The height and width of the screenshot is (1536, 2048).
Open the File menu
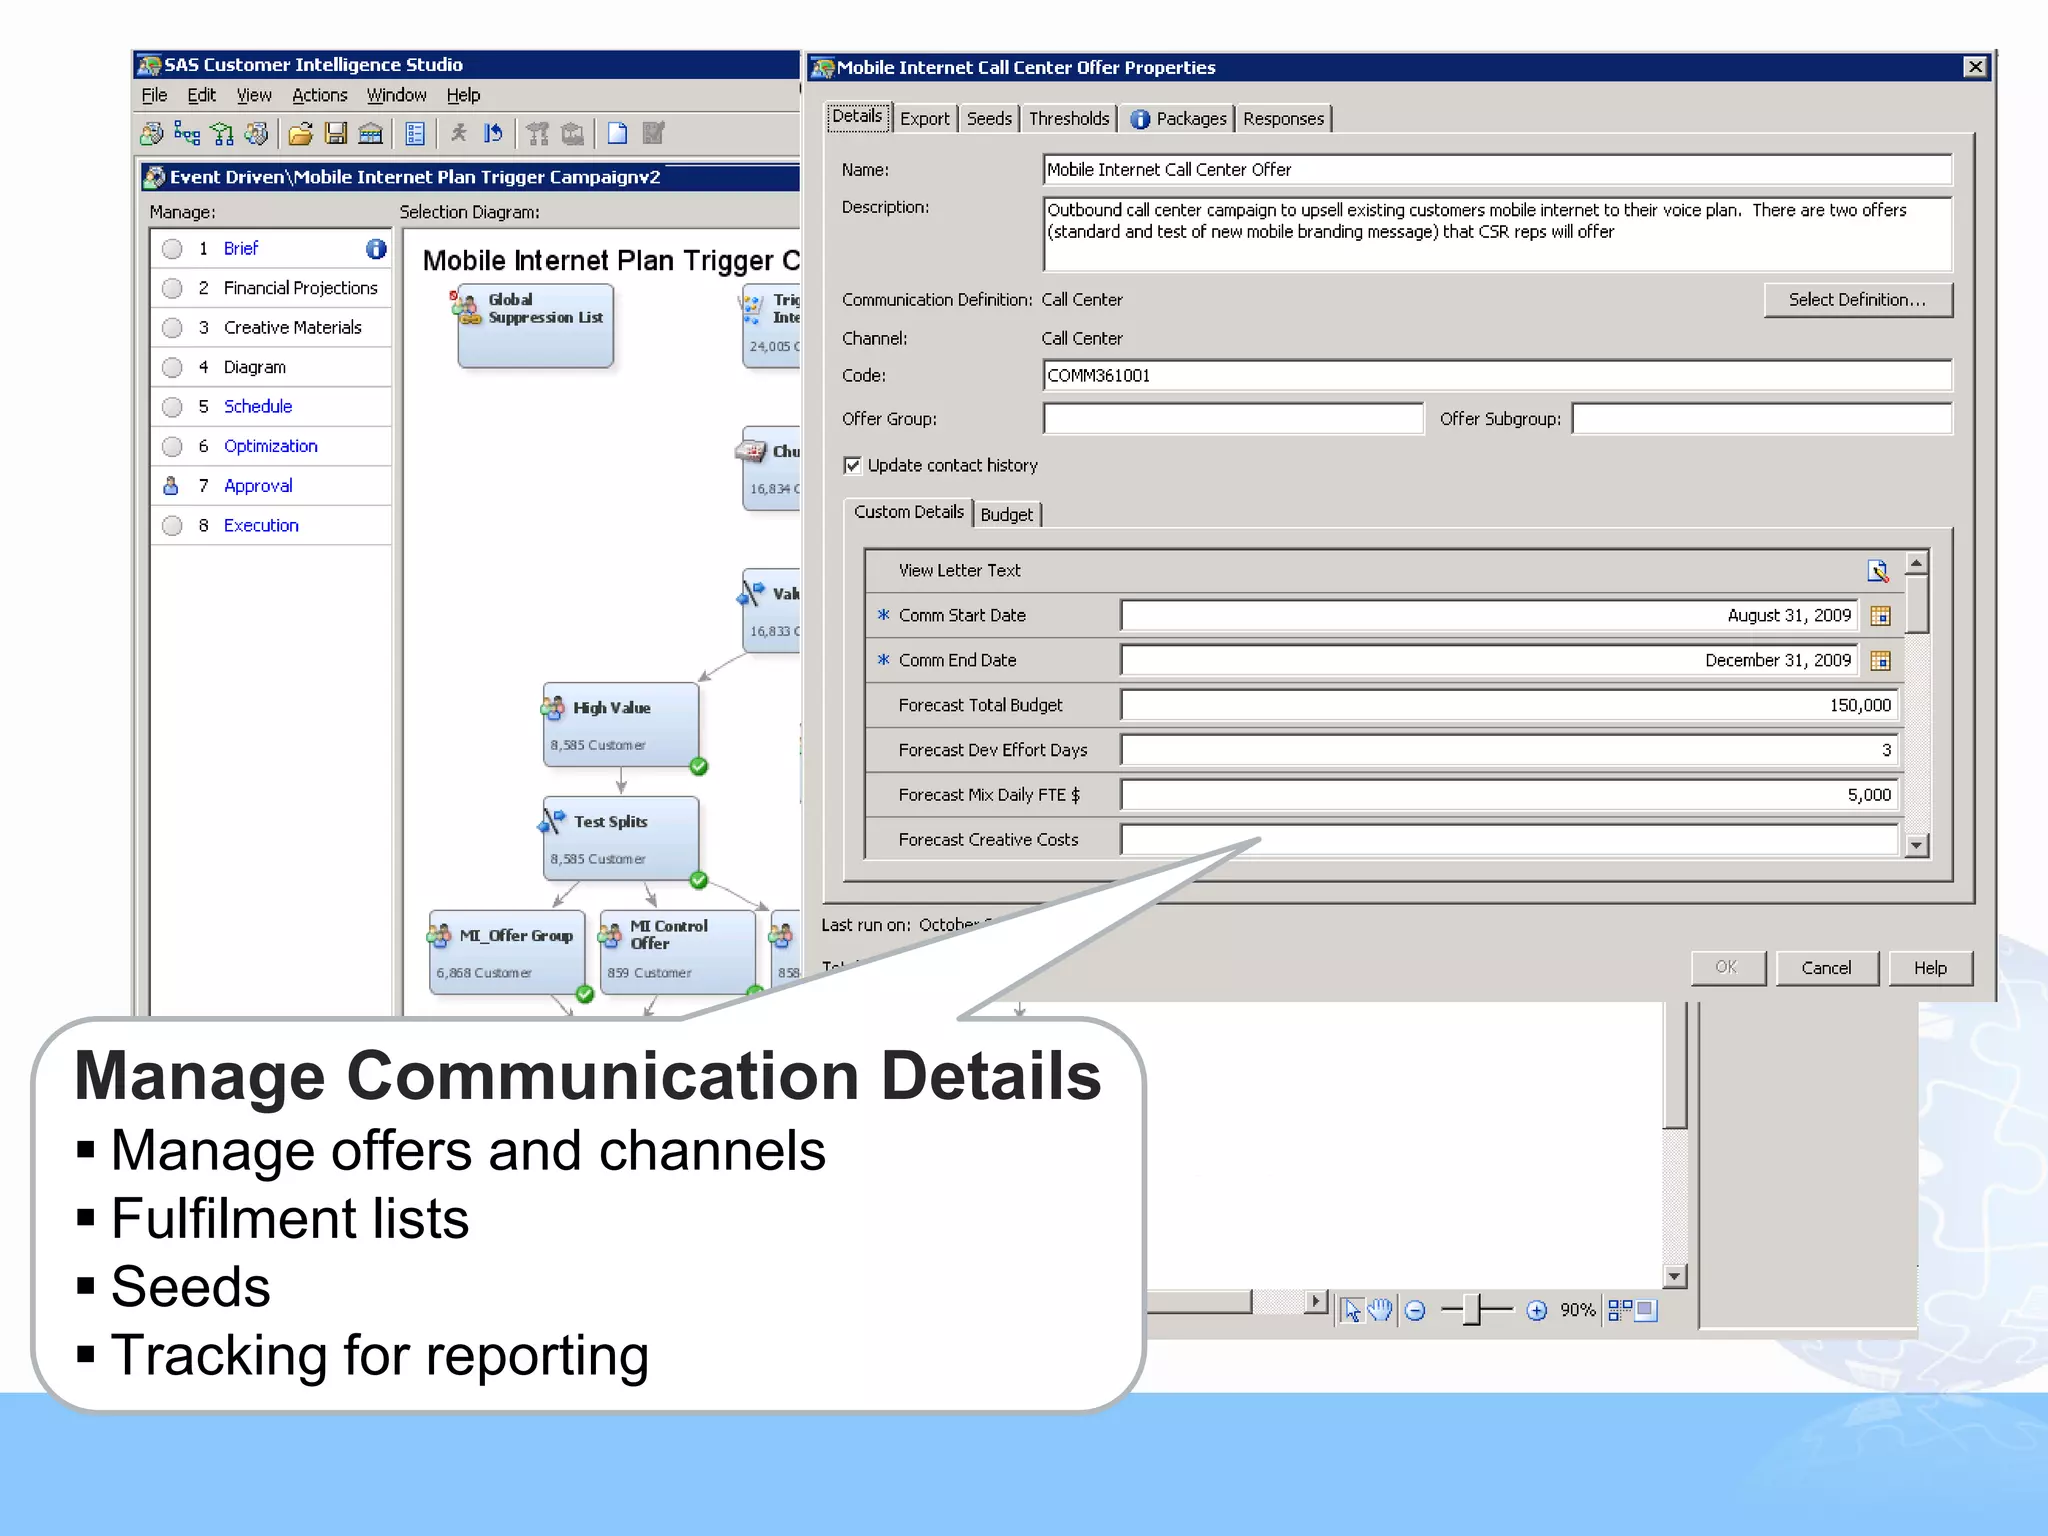154,96
